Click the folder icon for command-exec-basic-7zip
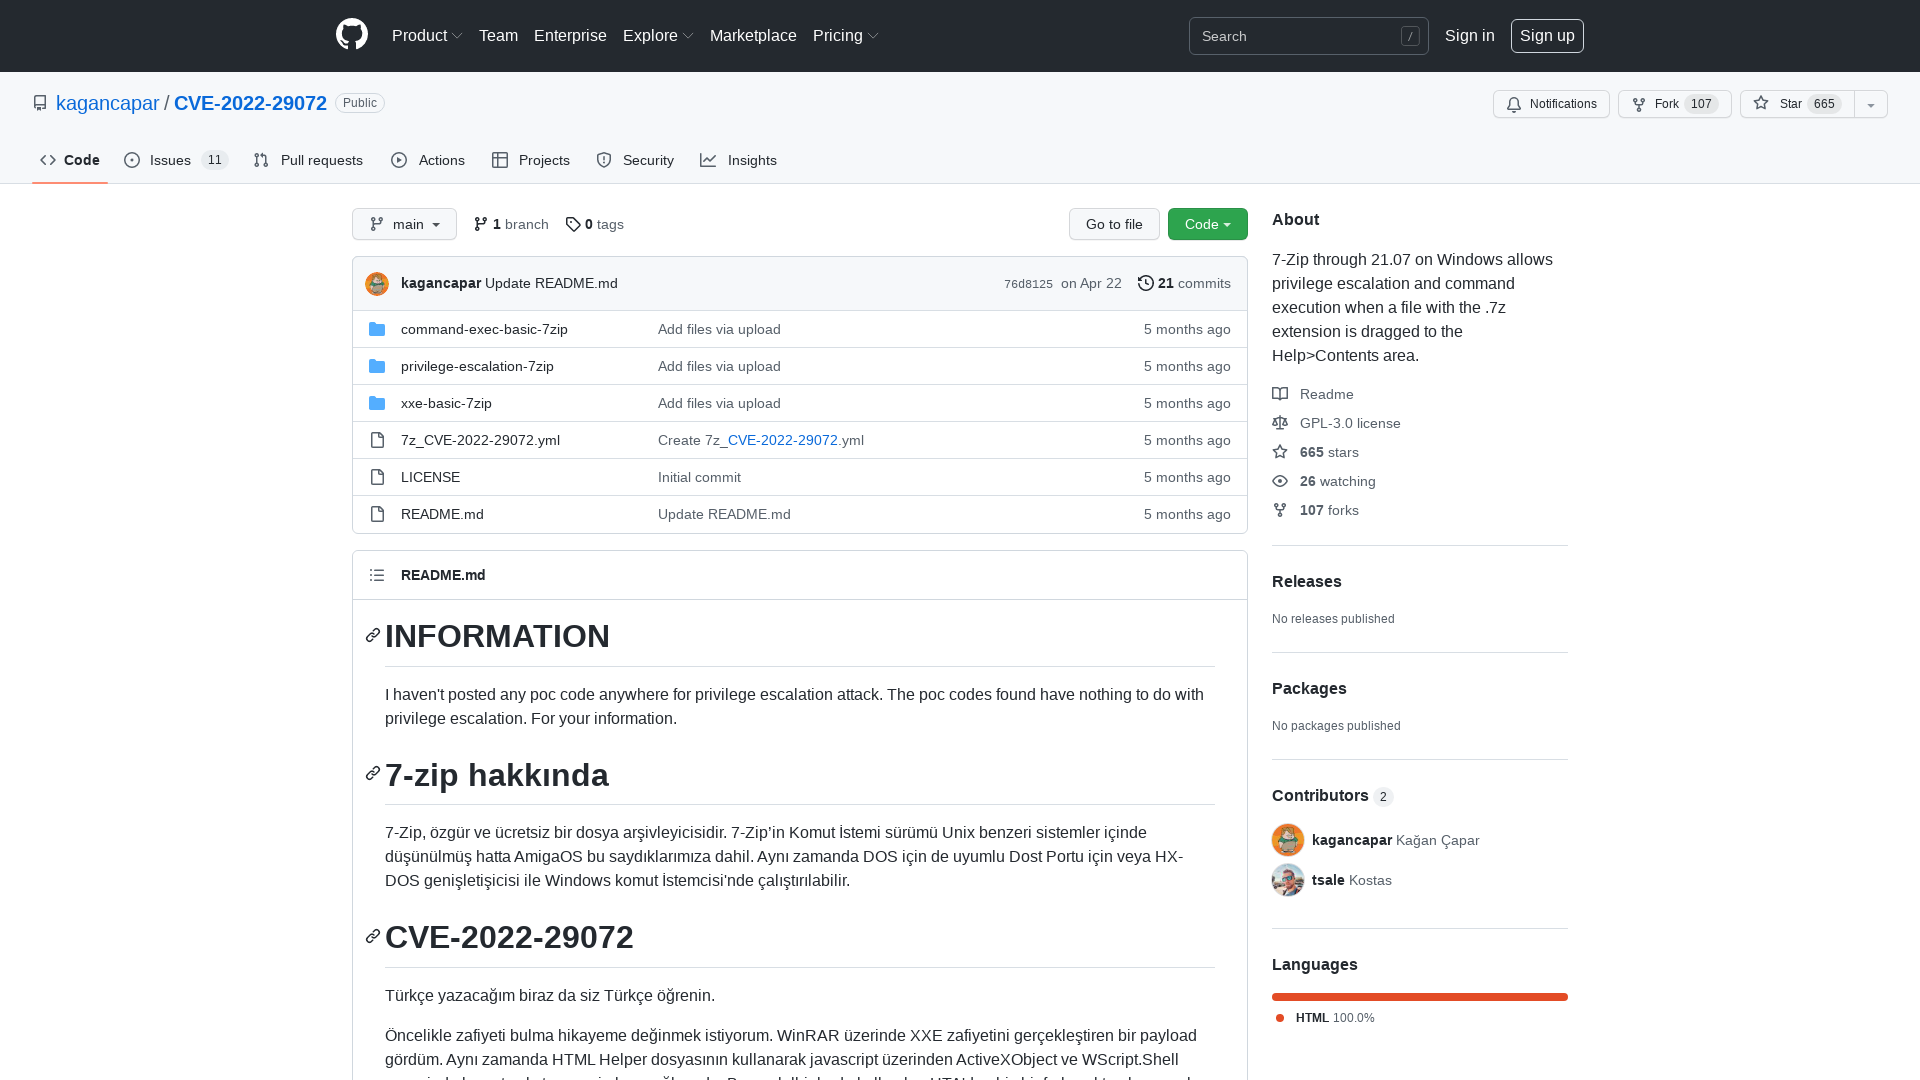Image resolution: width=1920 pixels, height=1080 pixels. 377,329
